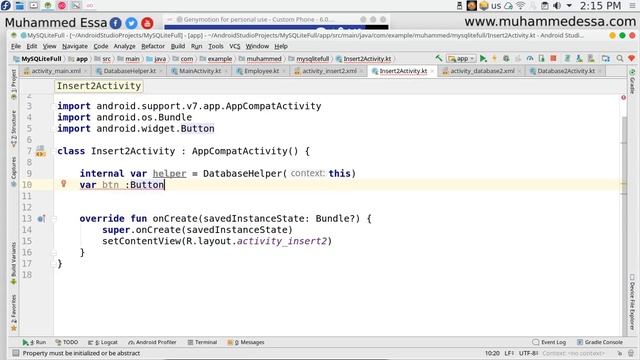
Task: Click the volume speaker icon in system tray
Action: [x=557, y=5]
